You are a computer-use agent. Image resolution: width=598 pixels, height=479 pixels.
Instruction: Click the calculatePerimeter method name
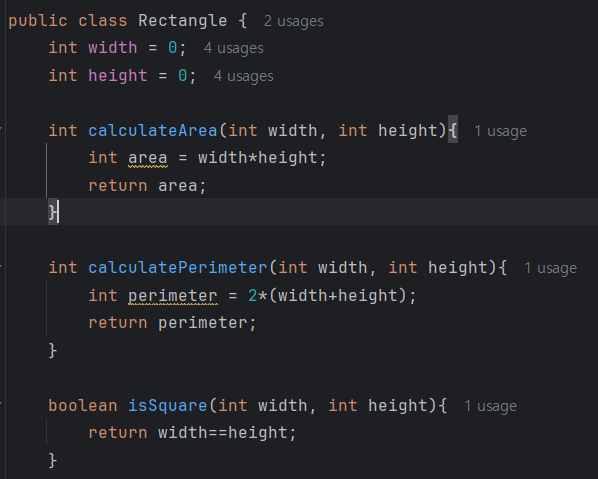pyautogui.click(x=178, y=268)
